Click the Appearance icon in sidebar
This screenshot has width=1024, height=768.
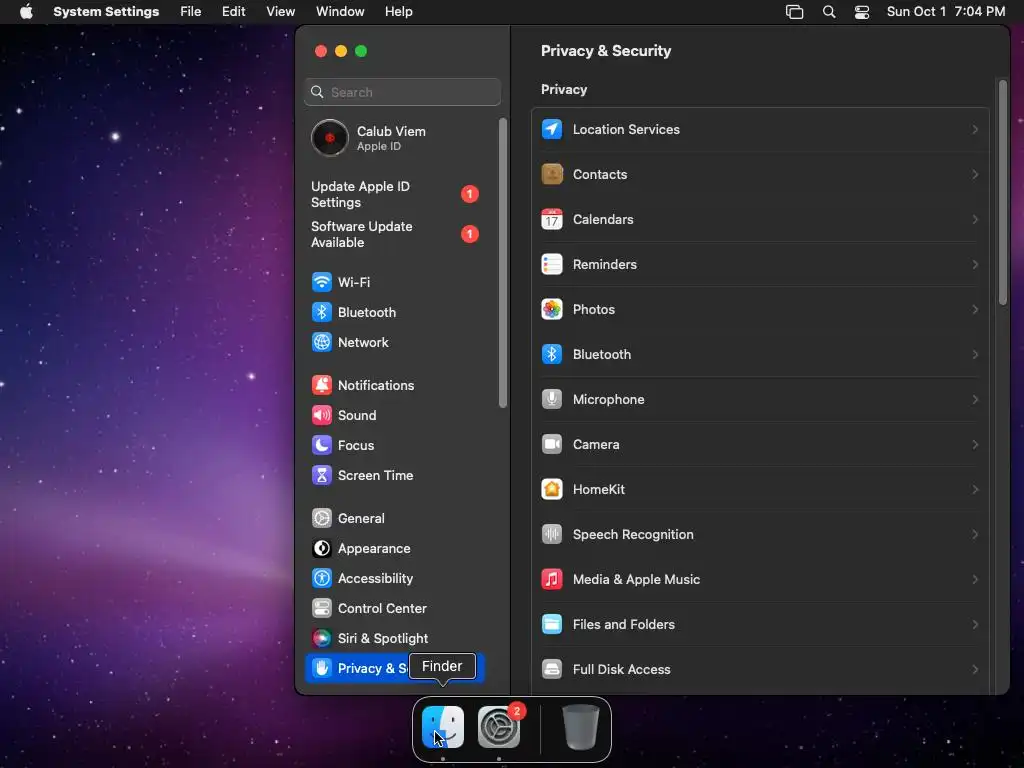pyautogui.click(x=321, y=549)
